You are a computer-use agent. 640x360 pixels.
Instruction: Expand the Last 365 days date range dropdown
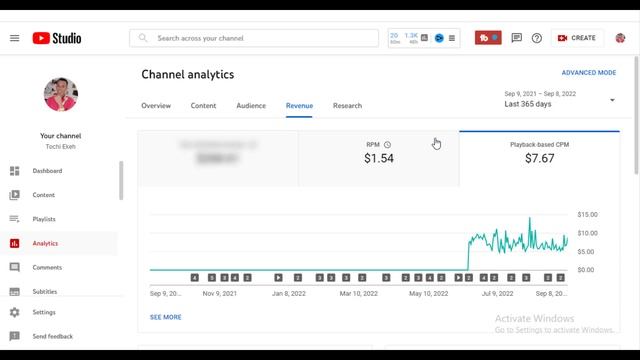[x=560, y=99]
